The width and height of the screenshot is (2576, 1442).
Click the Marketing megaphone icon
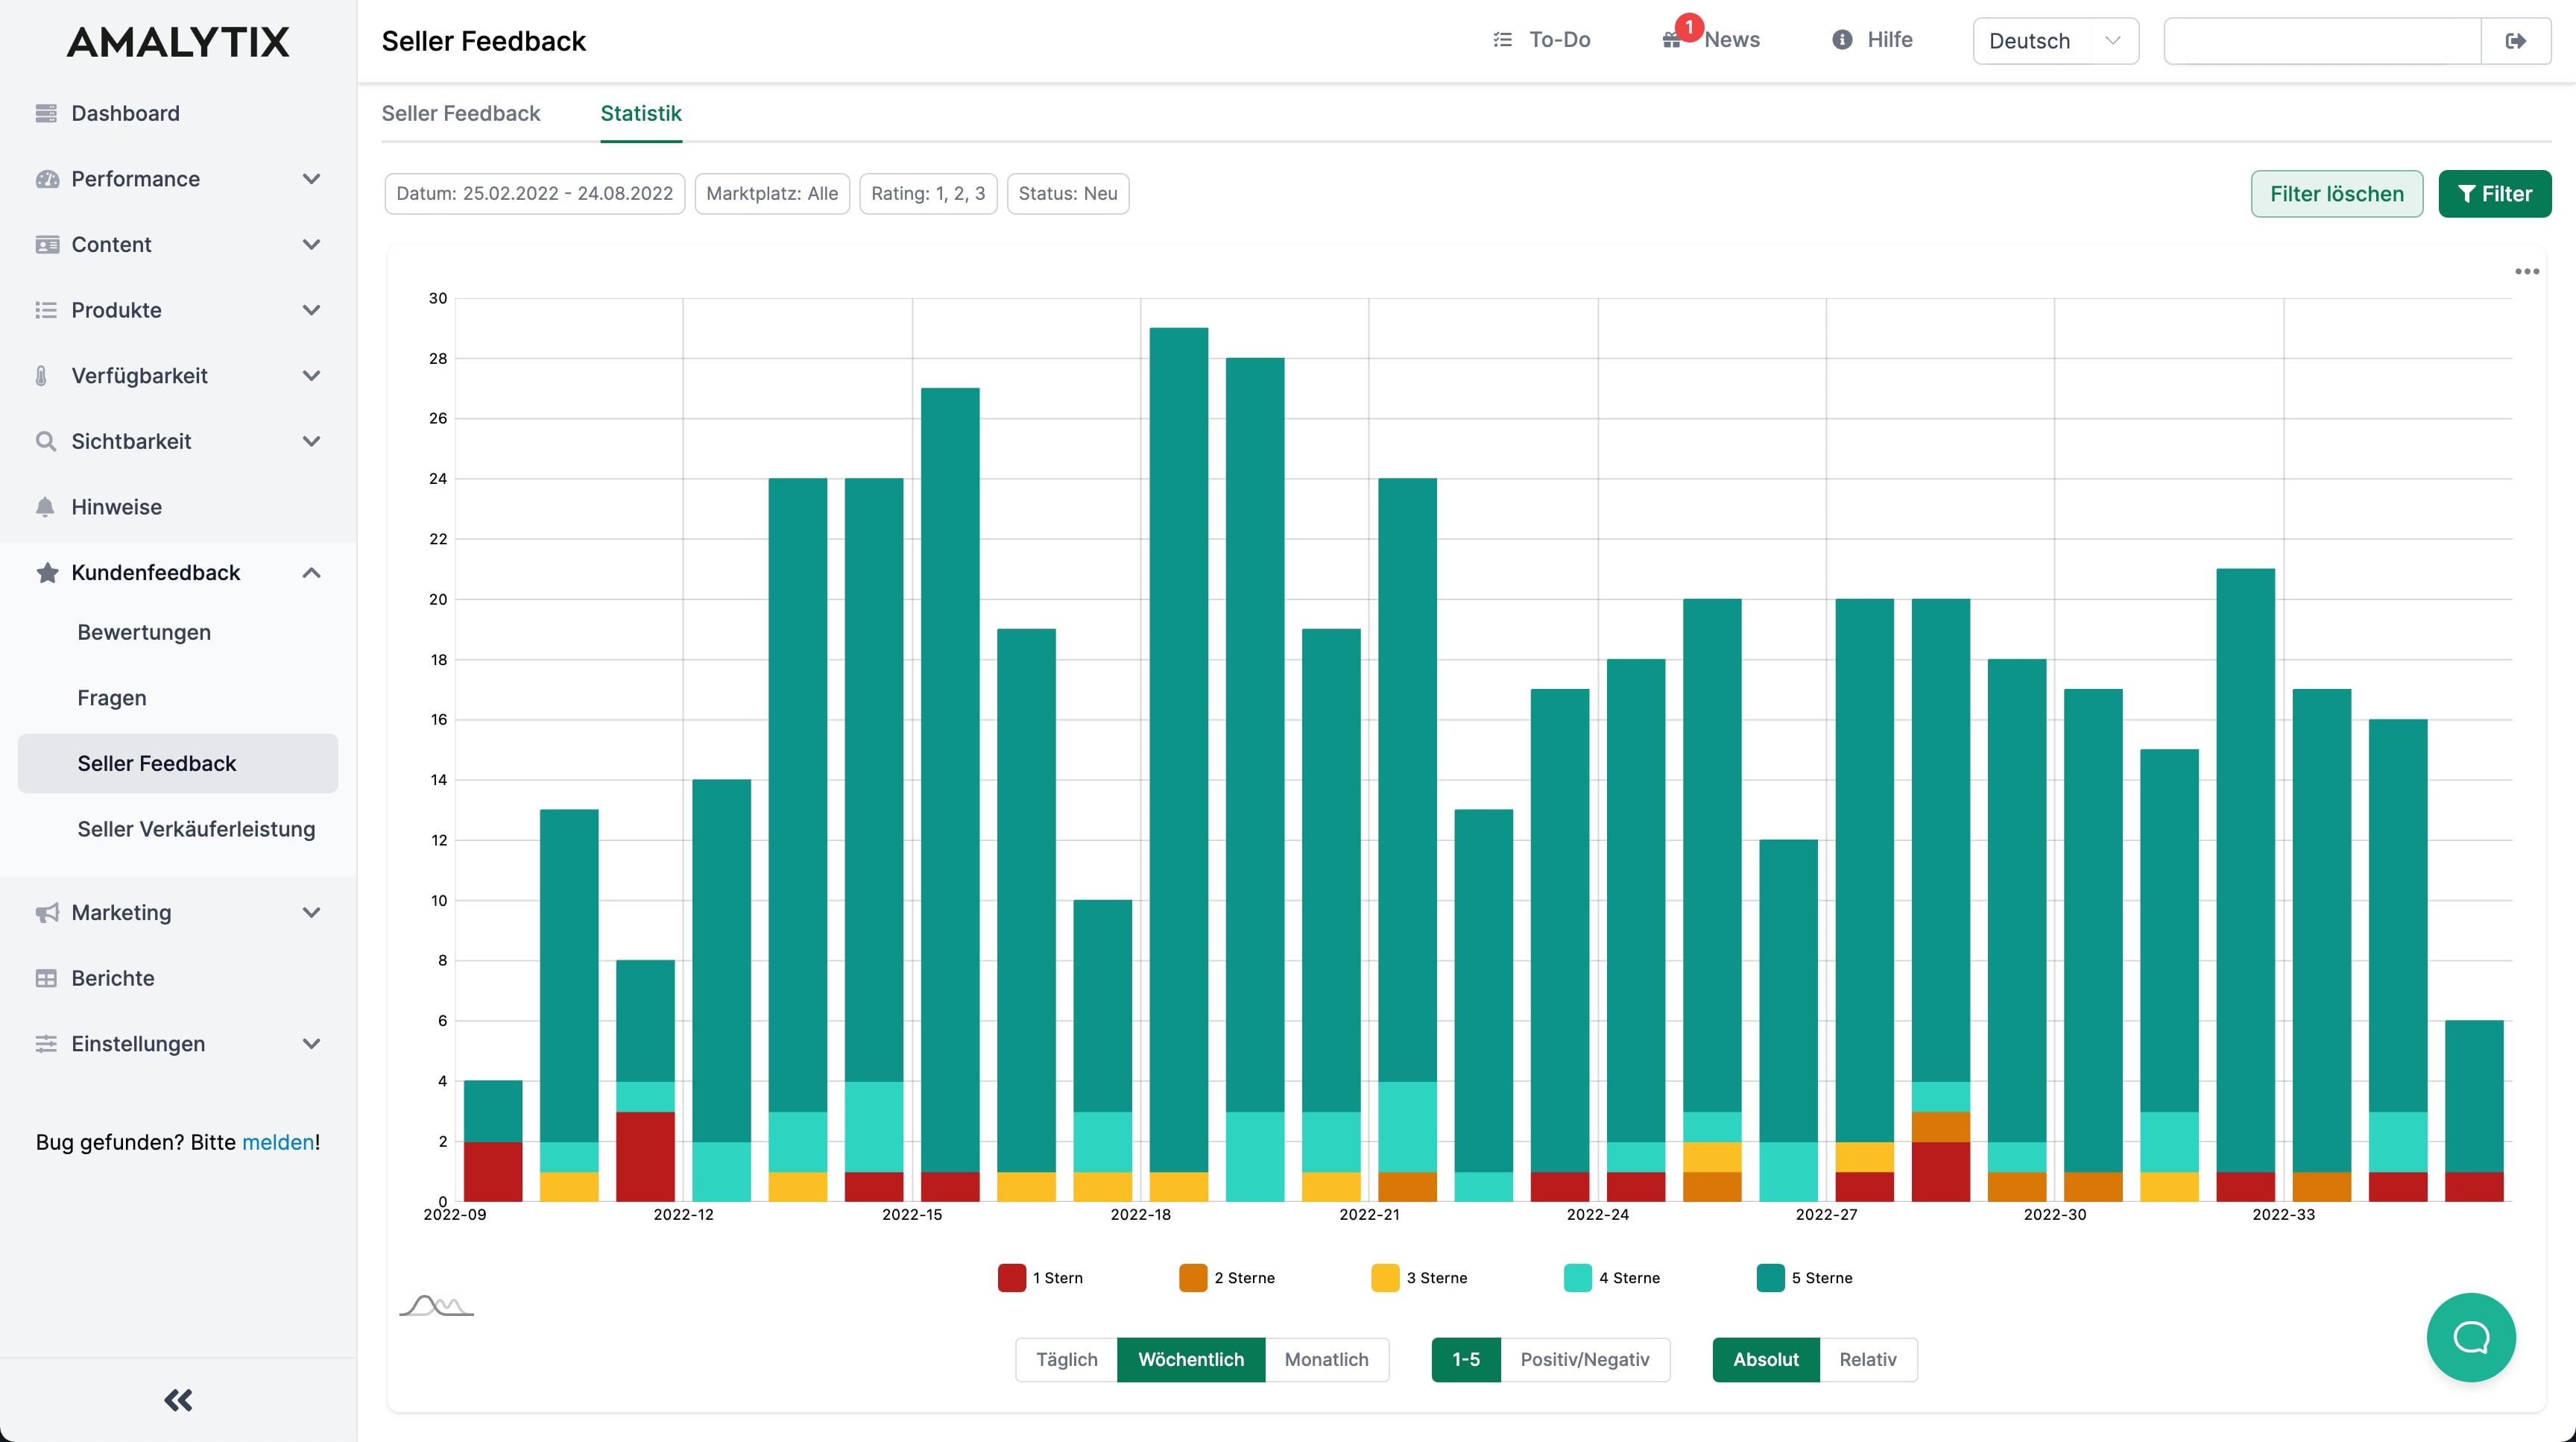click(46, 912)
